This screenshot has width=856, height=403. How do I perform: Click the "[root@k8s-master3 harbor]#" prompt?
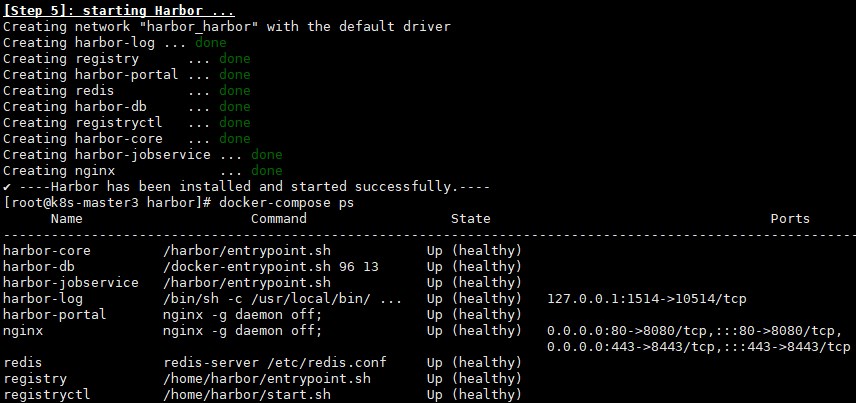click(107, 203)
